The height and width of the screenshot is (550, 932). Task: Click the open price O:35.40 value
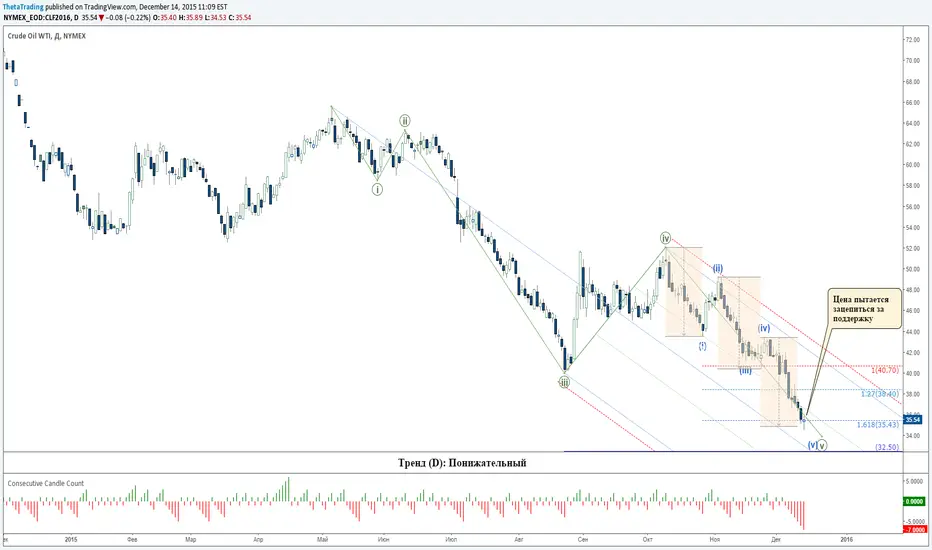pos(165,18)
